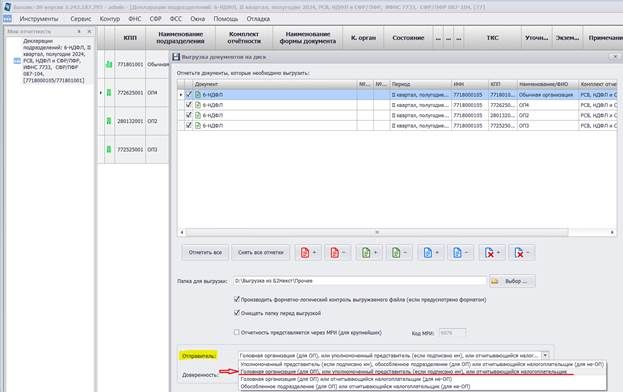Click the crossed-out document minus icon button
Image resolution: width=623 pixels, height=392 pixels.
[x=522, y=253]
